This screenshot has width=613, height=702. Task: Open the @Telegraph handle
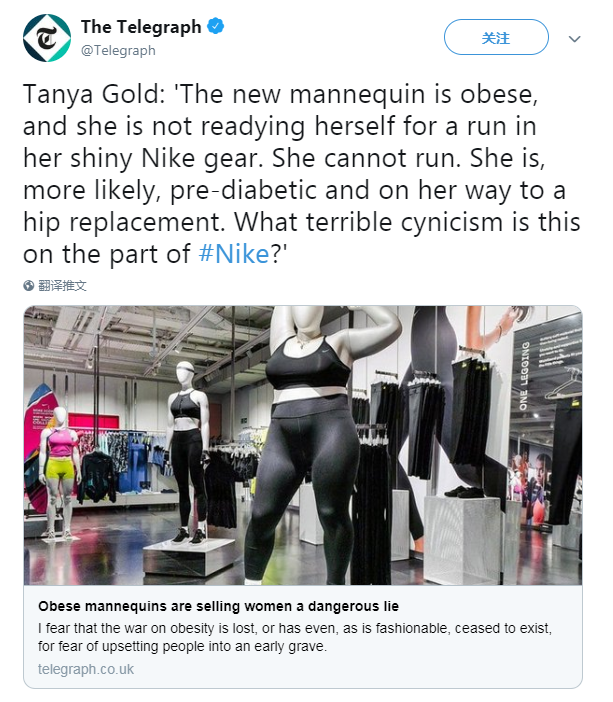tap(118, 51)
